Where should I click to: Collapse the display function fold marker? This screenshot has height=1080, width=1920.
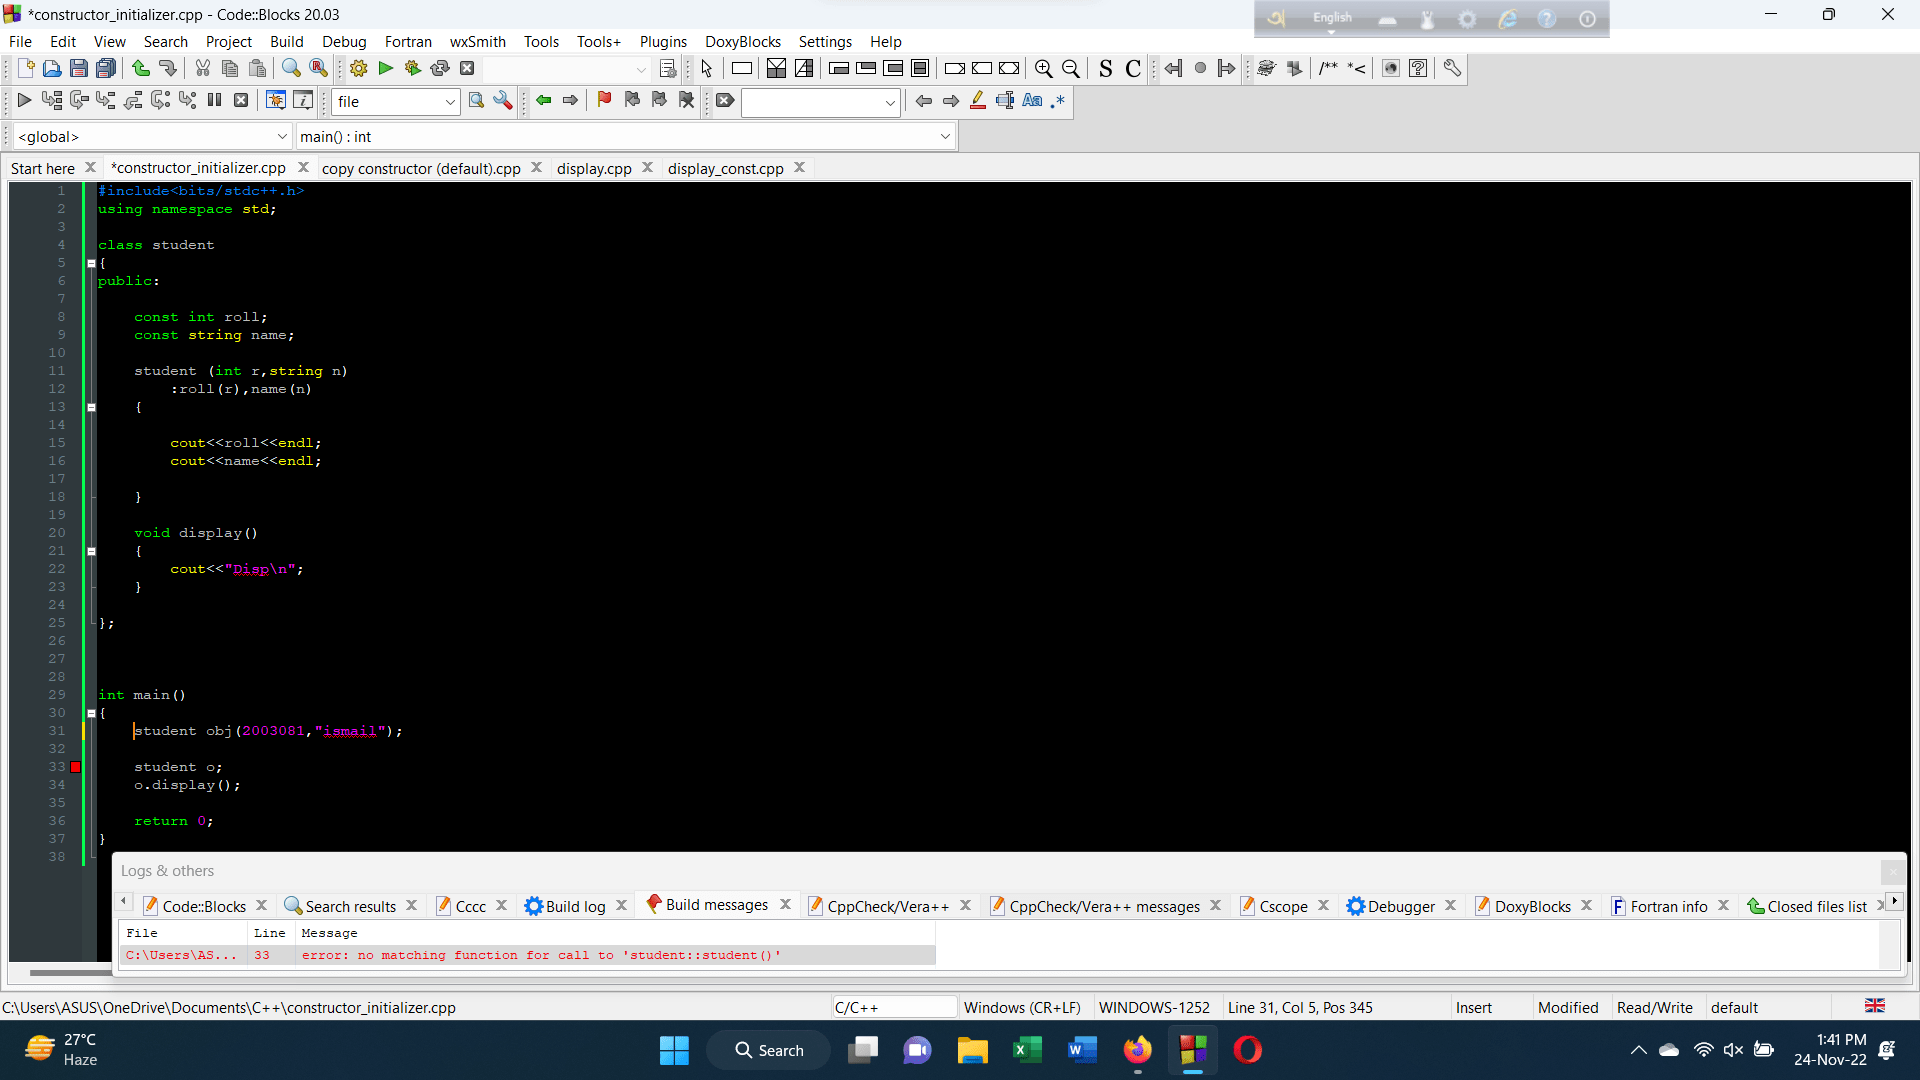[91, 551]
